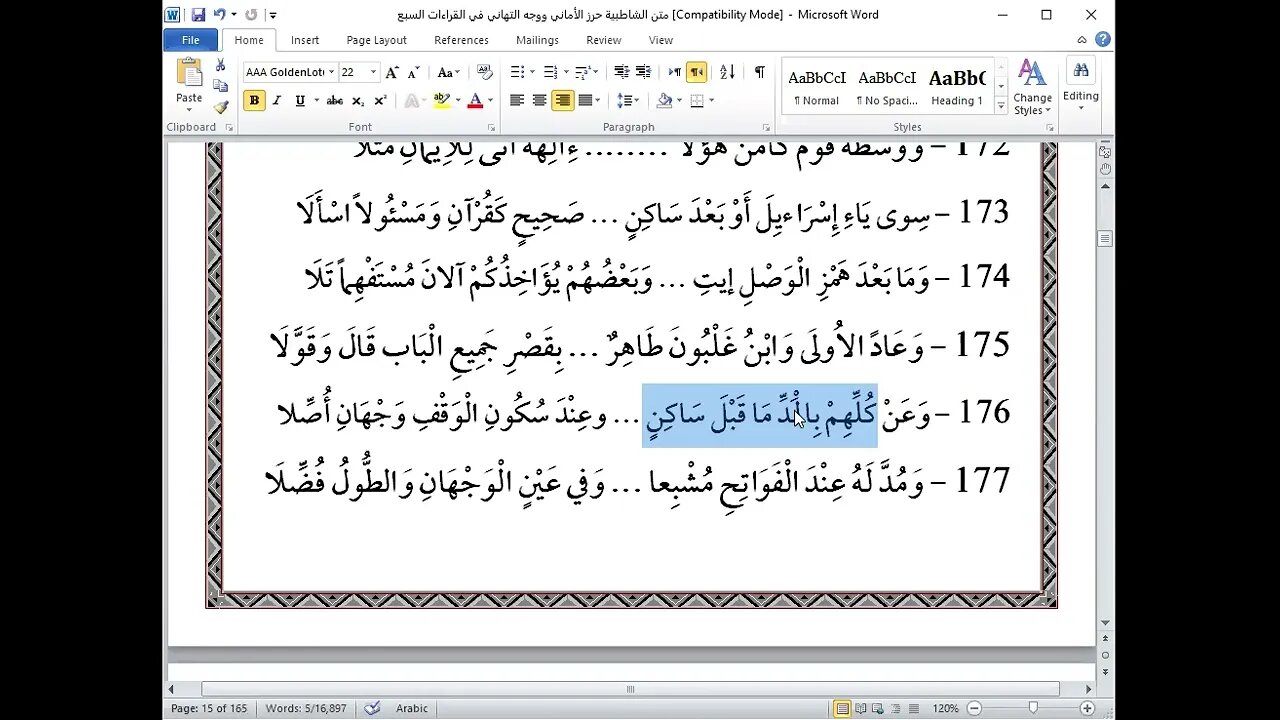The height and width of the screenshot is (720, 1280).
Task: Set Right-to-Left text direction
Action: [696, 72]
